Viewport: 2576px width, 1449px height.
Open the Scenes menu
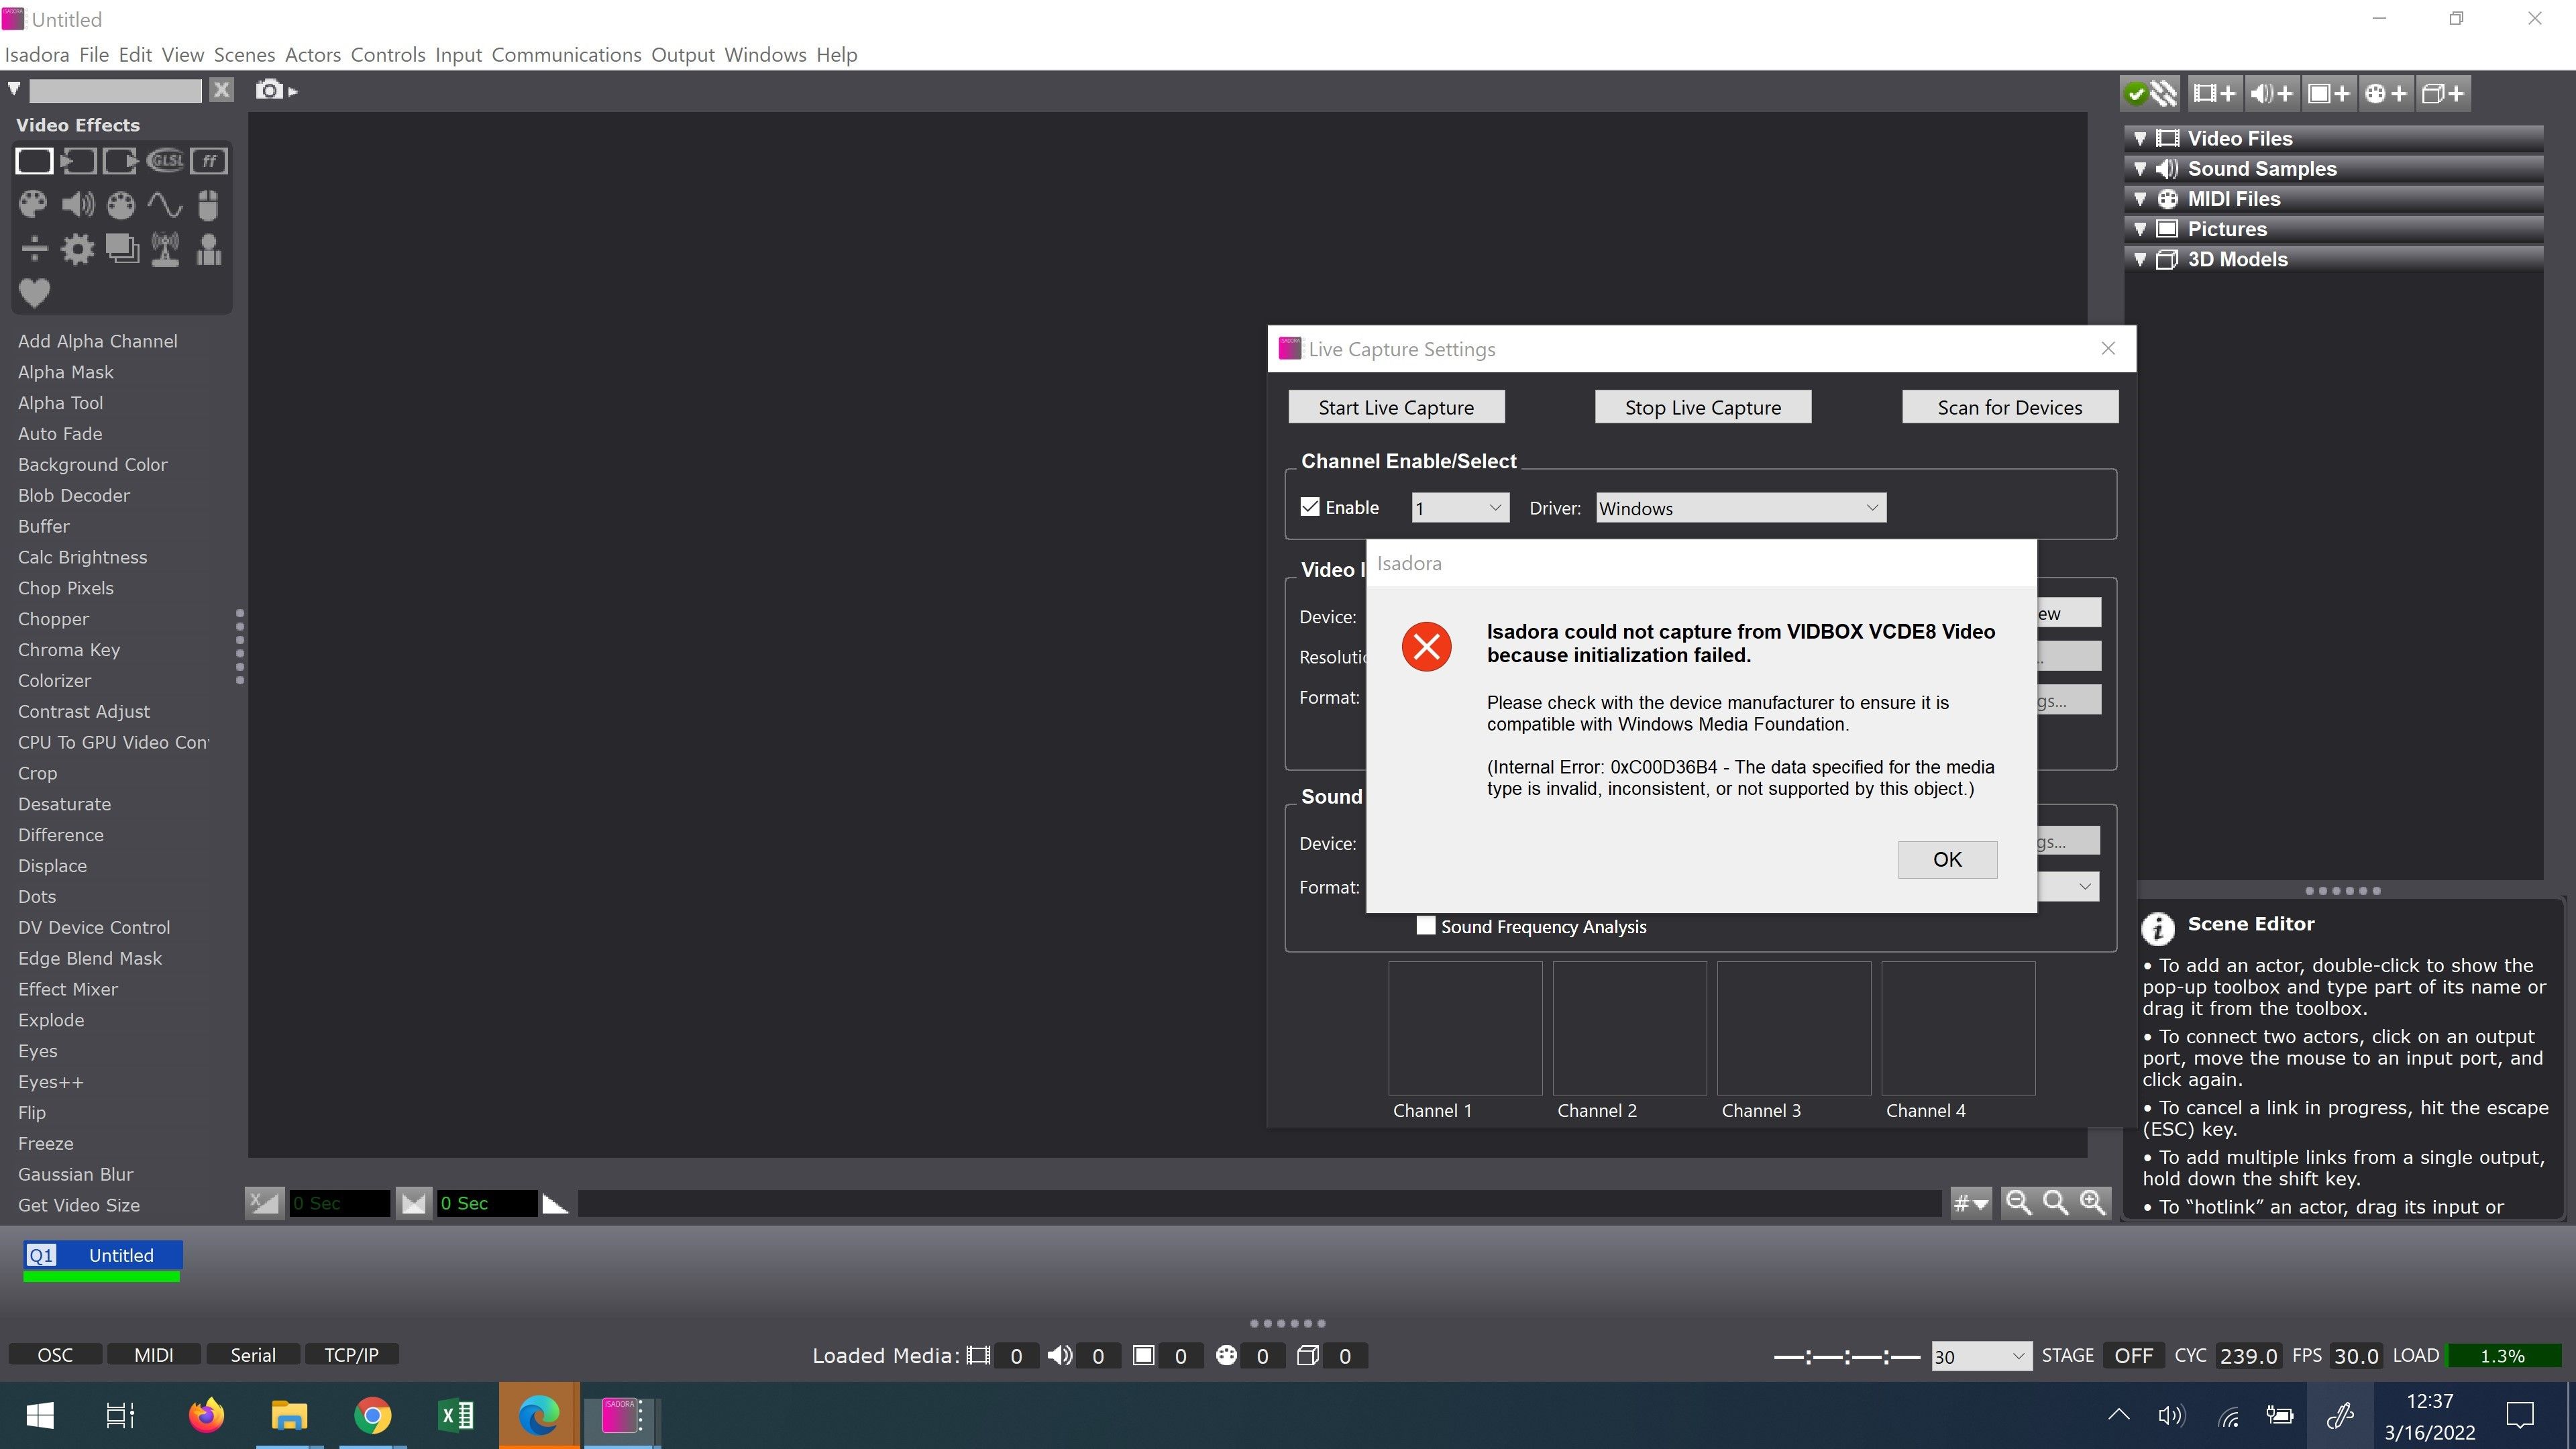[x=244, y=55]
